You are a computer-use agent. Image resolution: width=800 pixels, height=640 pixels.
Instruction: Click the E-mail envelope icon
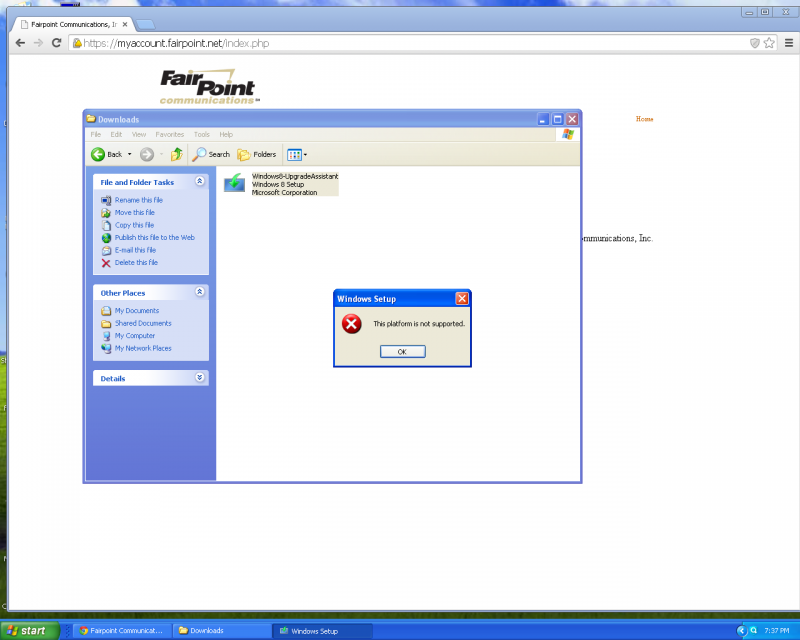coord(106,251)
